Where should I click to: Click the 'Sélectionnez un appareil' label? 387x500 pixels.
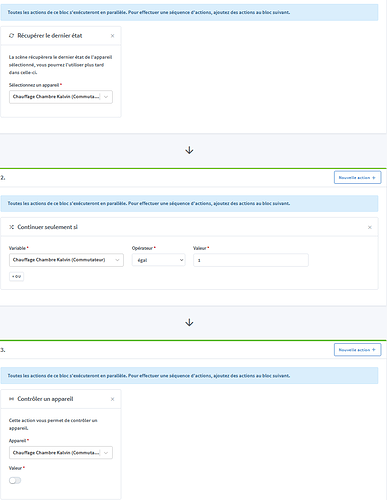coord(34,85)
